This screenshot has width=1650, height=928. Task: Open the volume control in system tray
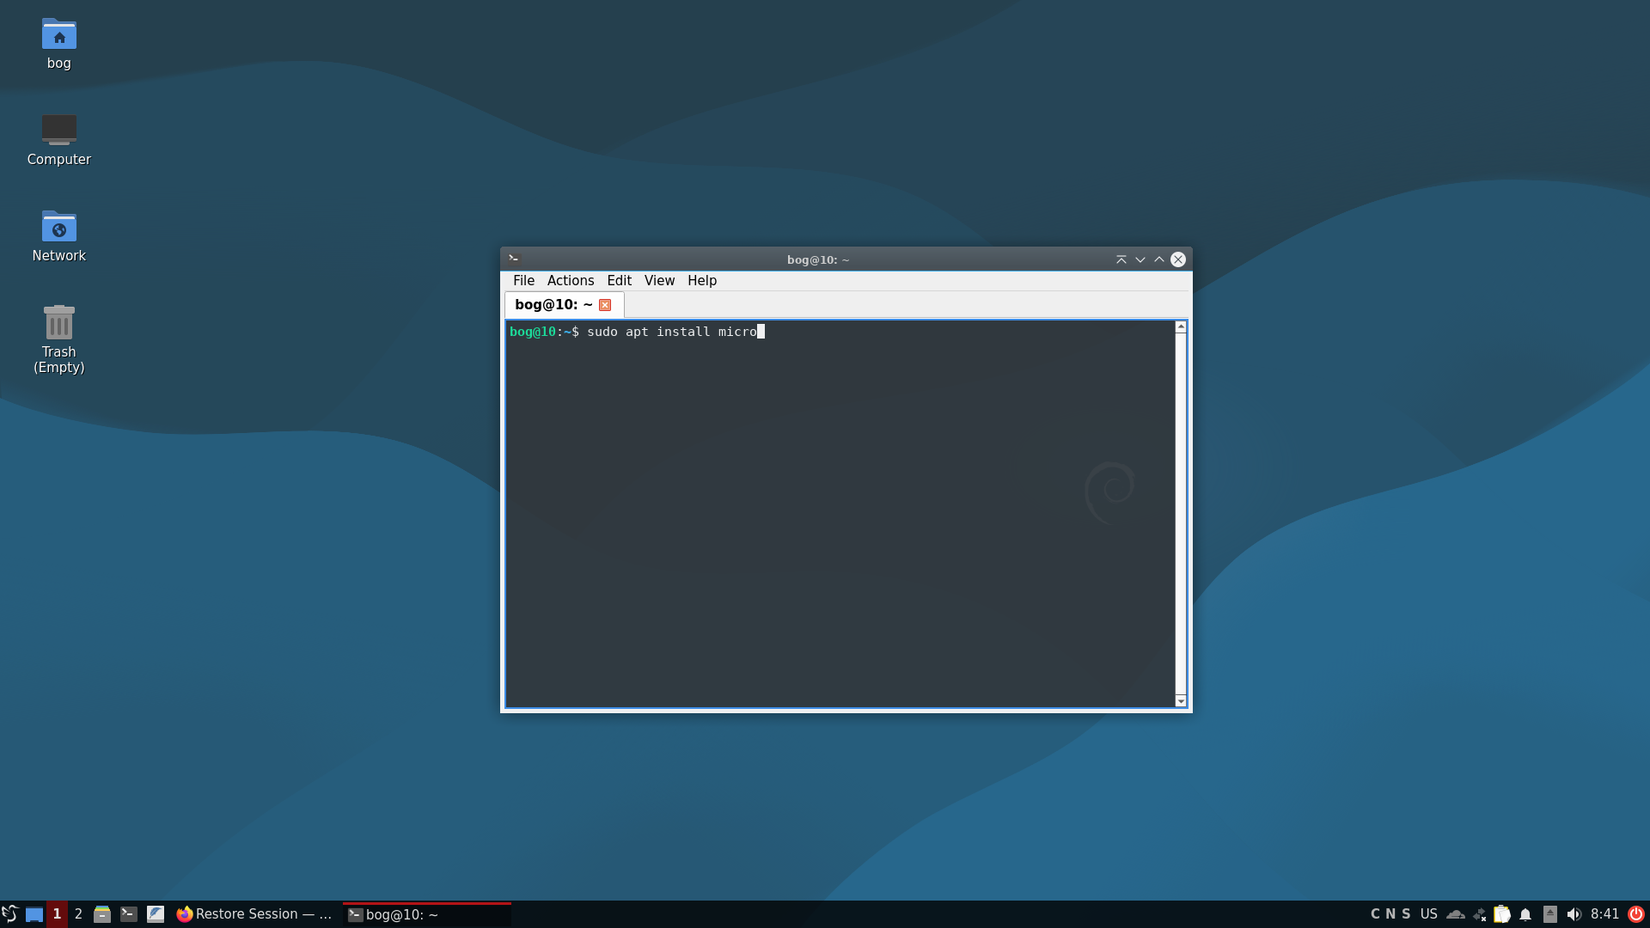pos(1574,913)
